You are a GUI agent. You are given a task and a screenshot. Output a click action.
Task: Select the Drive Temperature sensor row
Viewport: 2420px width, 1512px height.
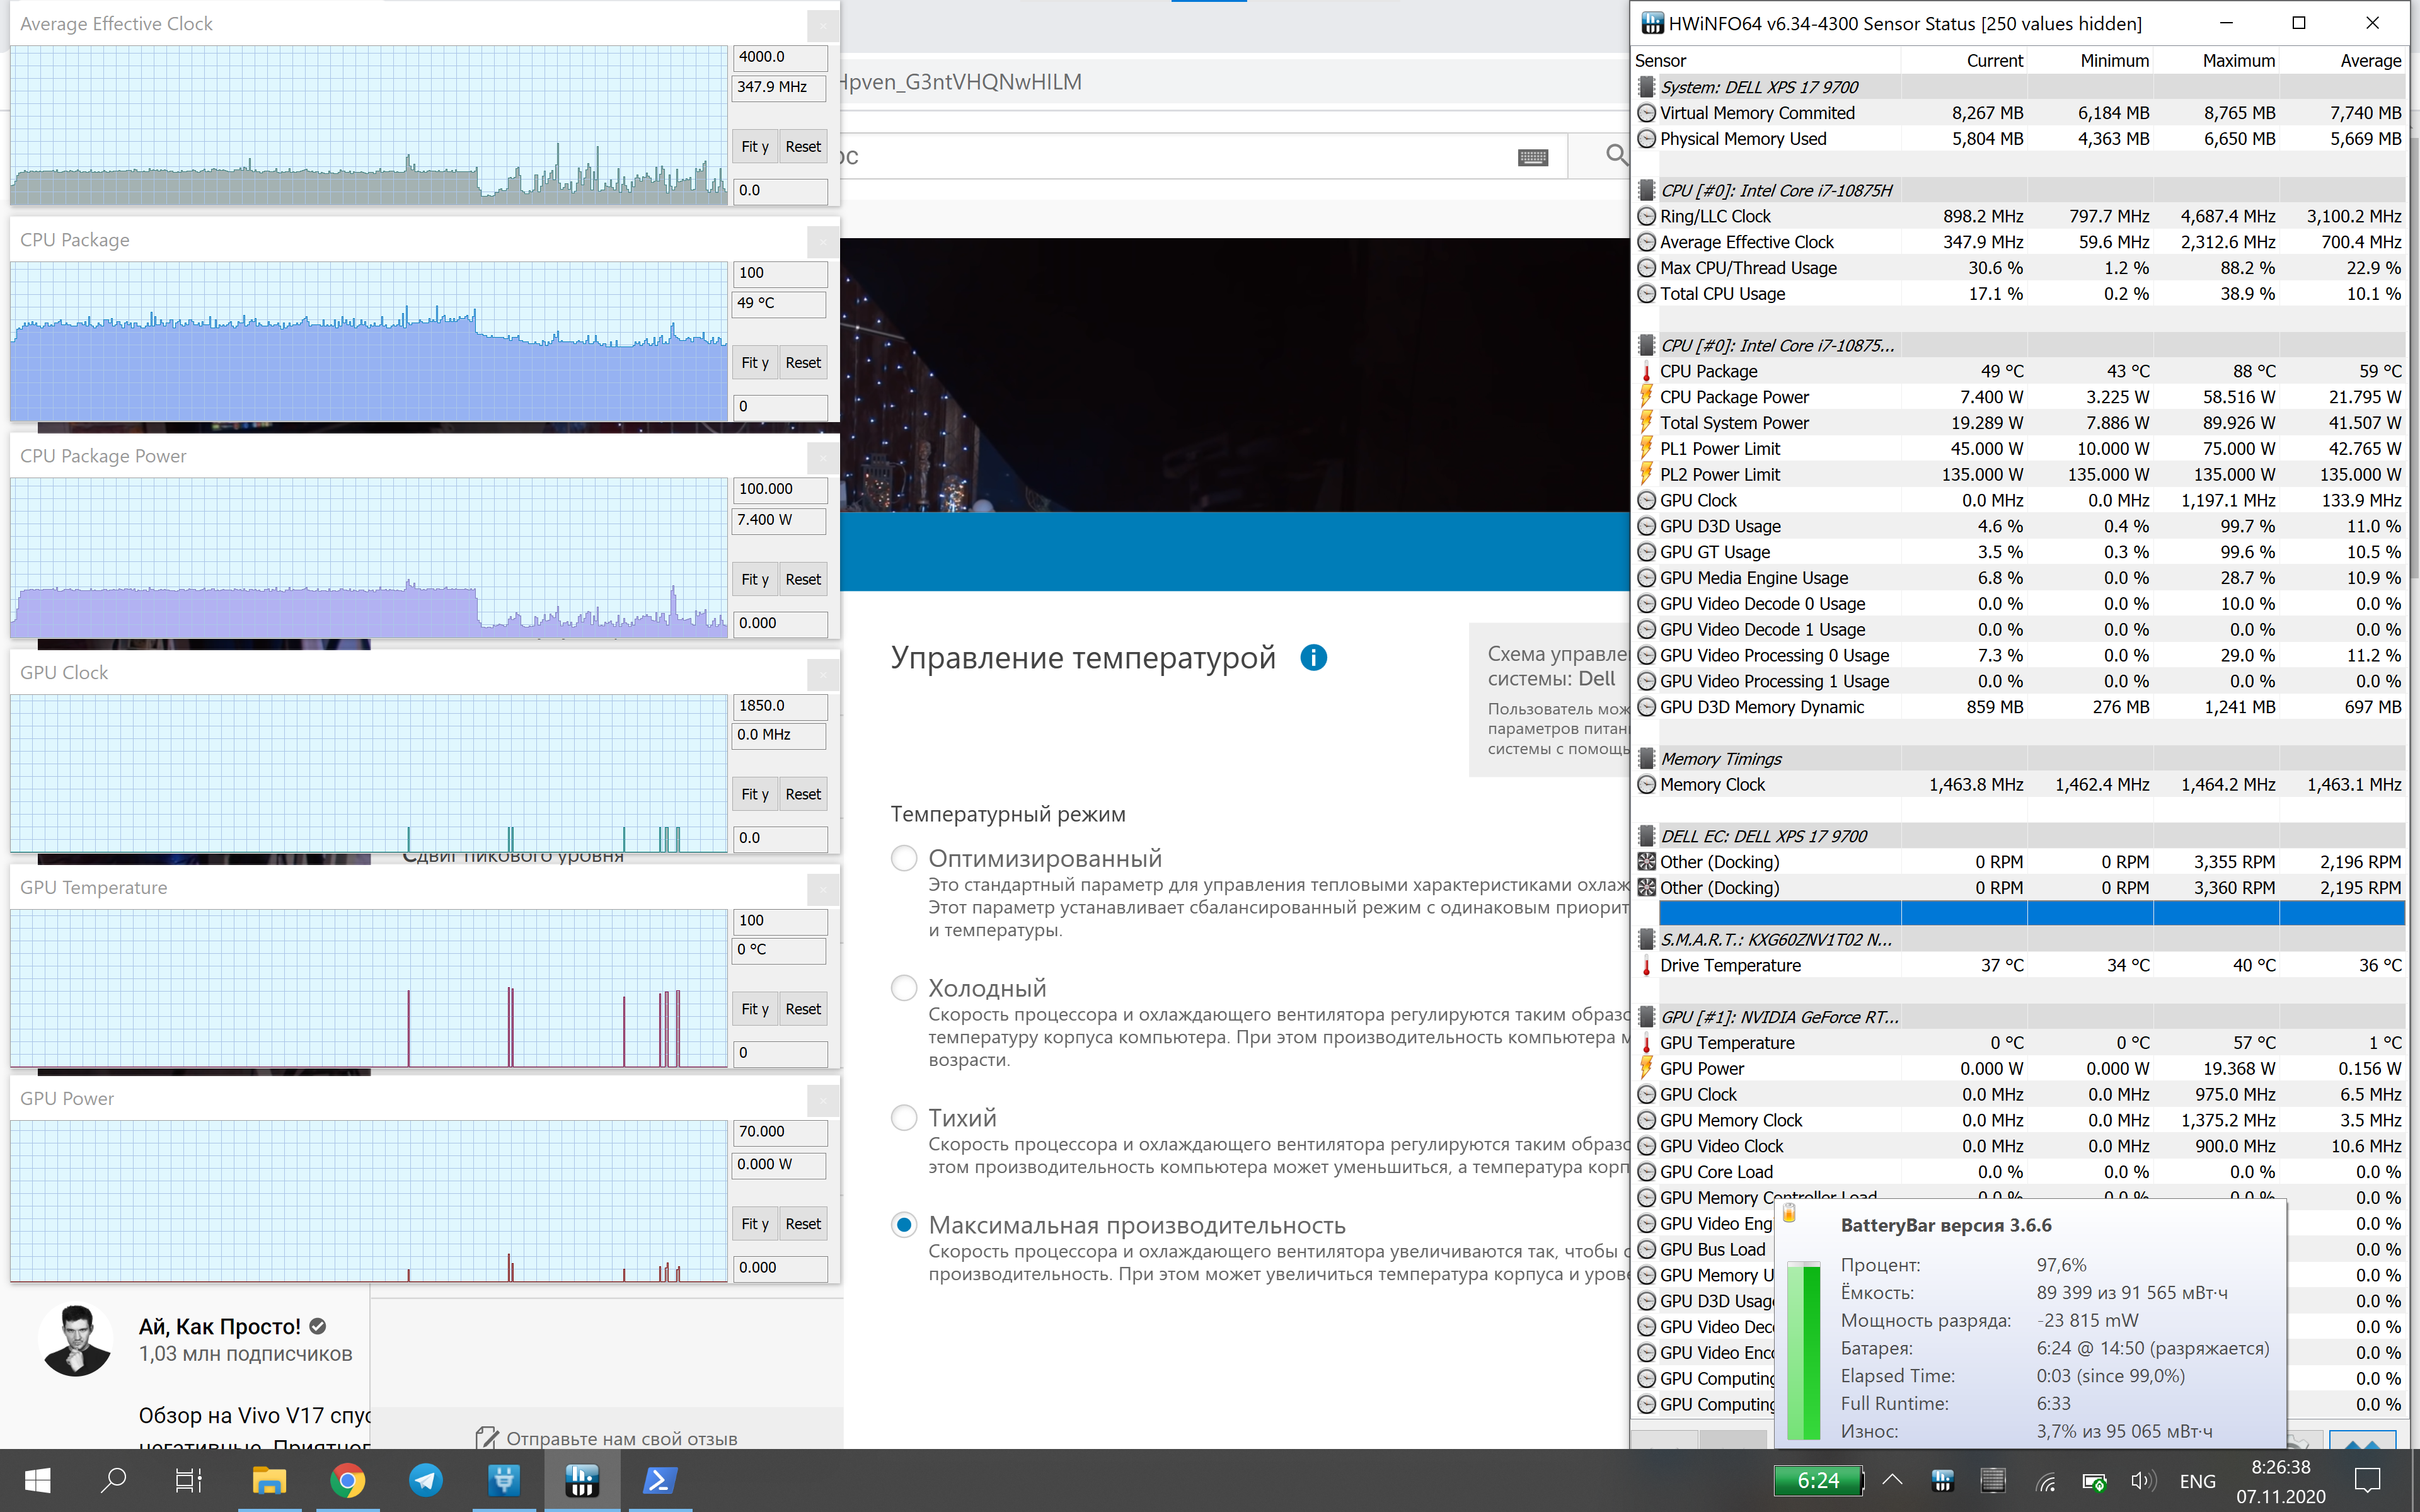2019,966
